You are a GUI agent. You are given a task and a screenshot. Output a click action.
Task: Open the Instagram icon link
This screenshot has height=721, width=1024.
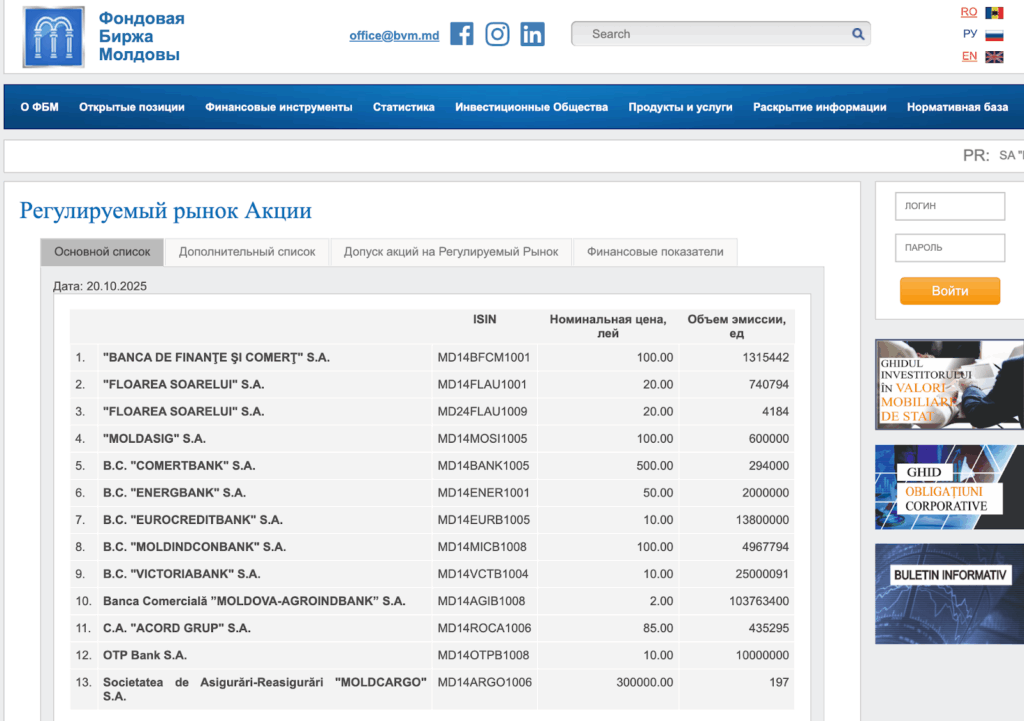point(497,34)
